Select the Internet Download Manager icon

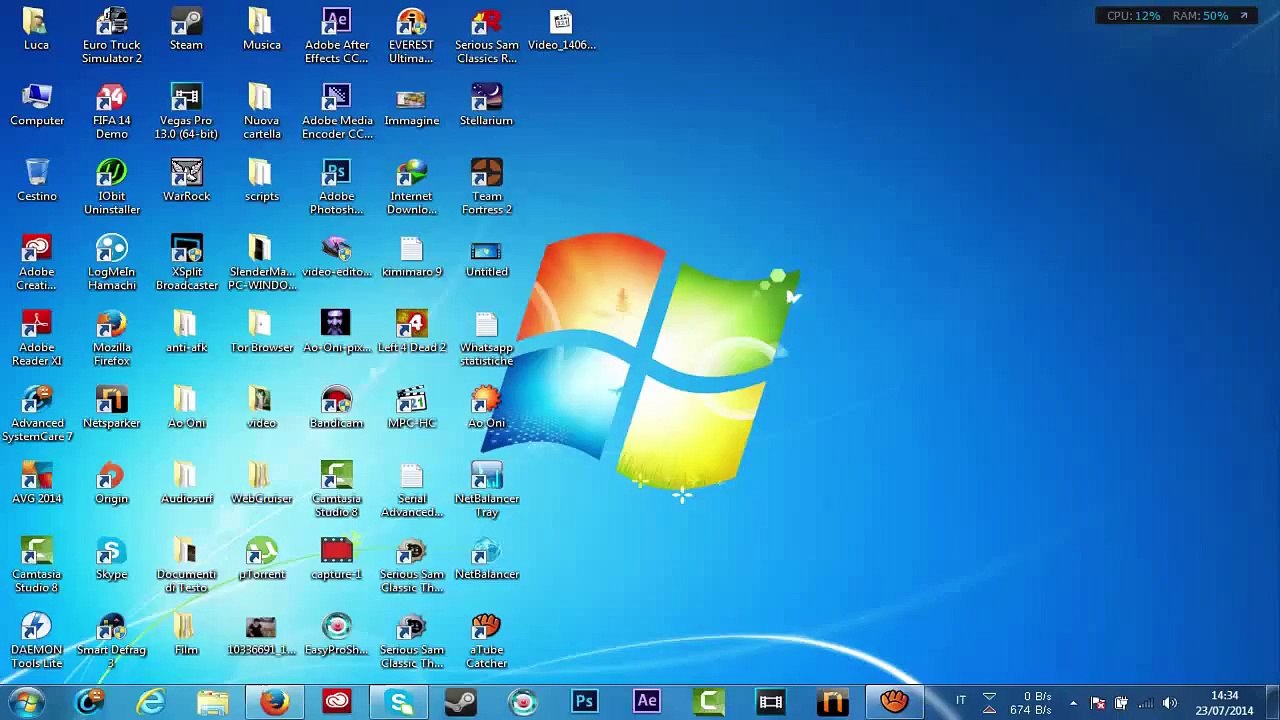pos(411,187)
